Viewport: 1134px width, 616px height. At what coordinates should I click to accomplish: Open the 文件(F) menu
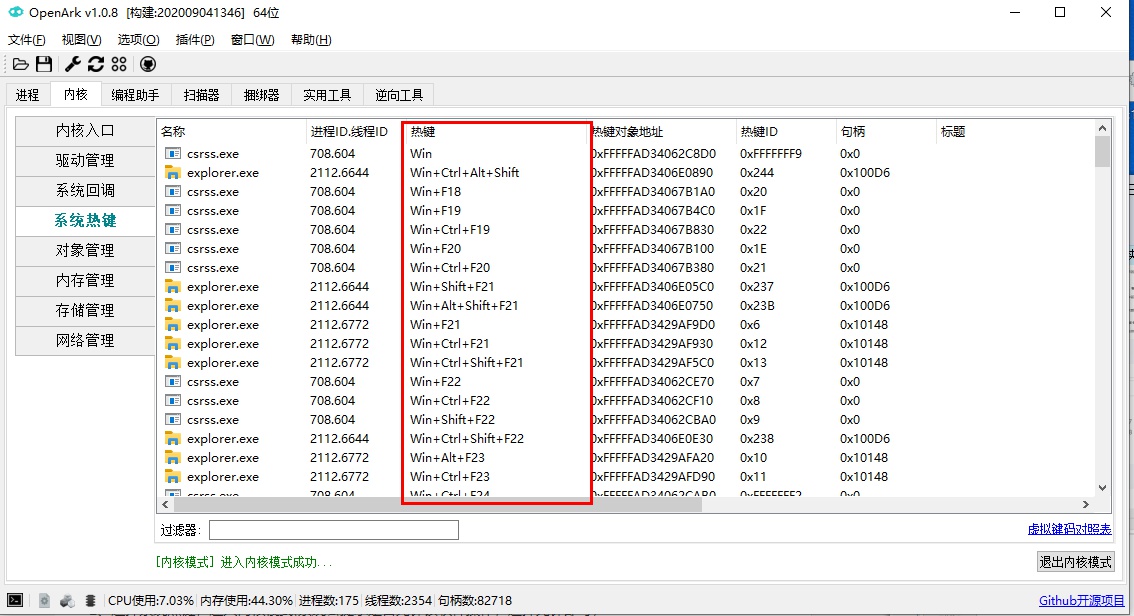coord(26,39)
